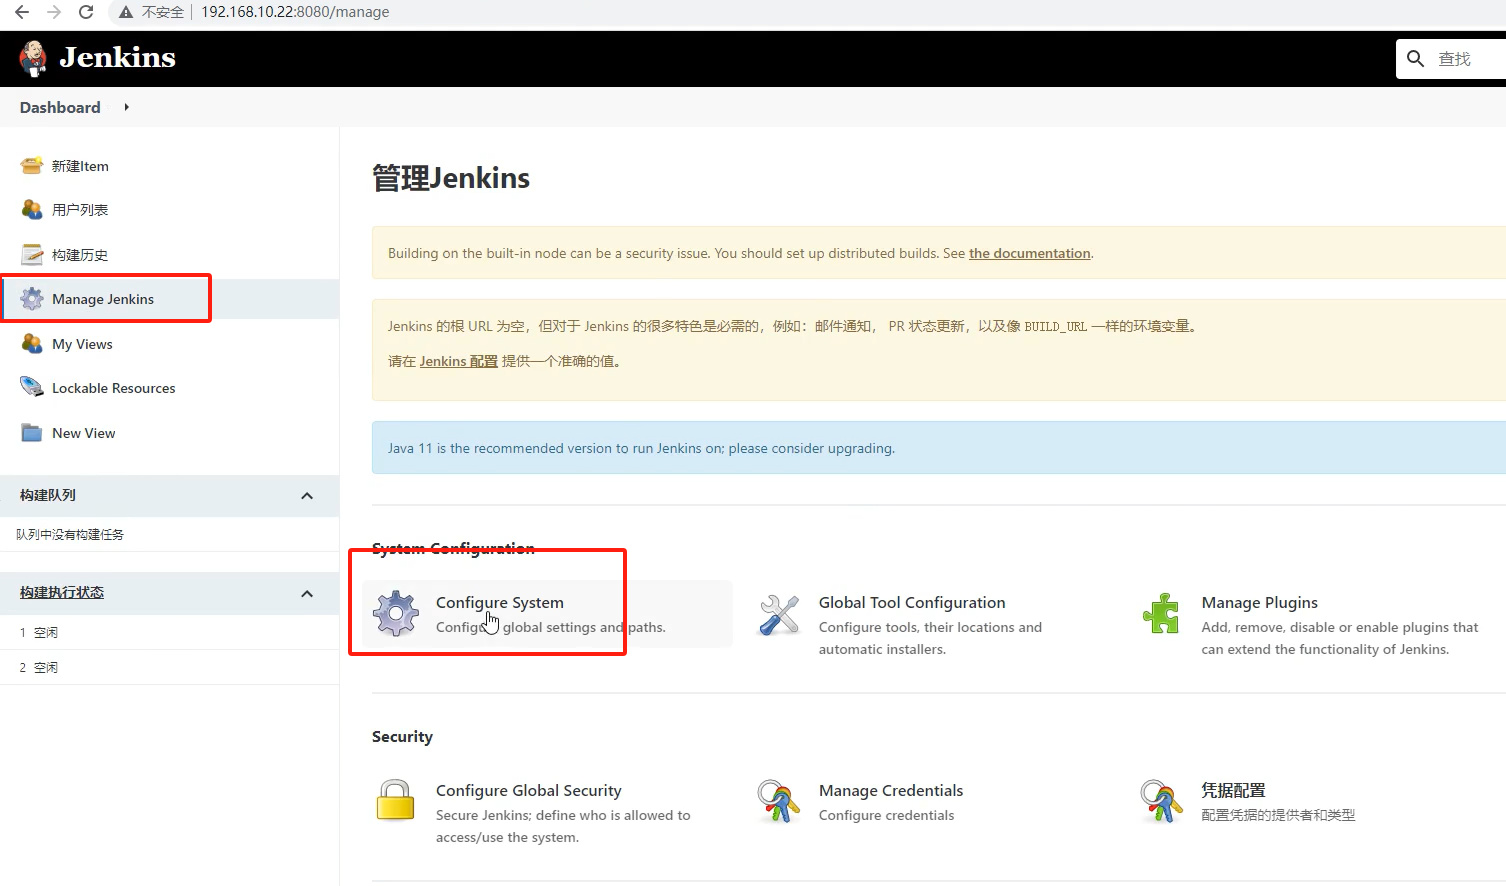
Task: Click the Manage Credentials keys icon
Action: click(x=778, y=801)
